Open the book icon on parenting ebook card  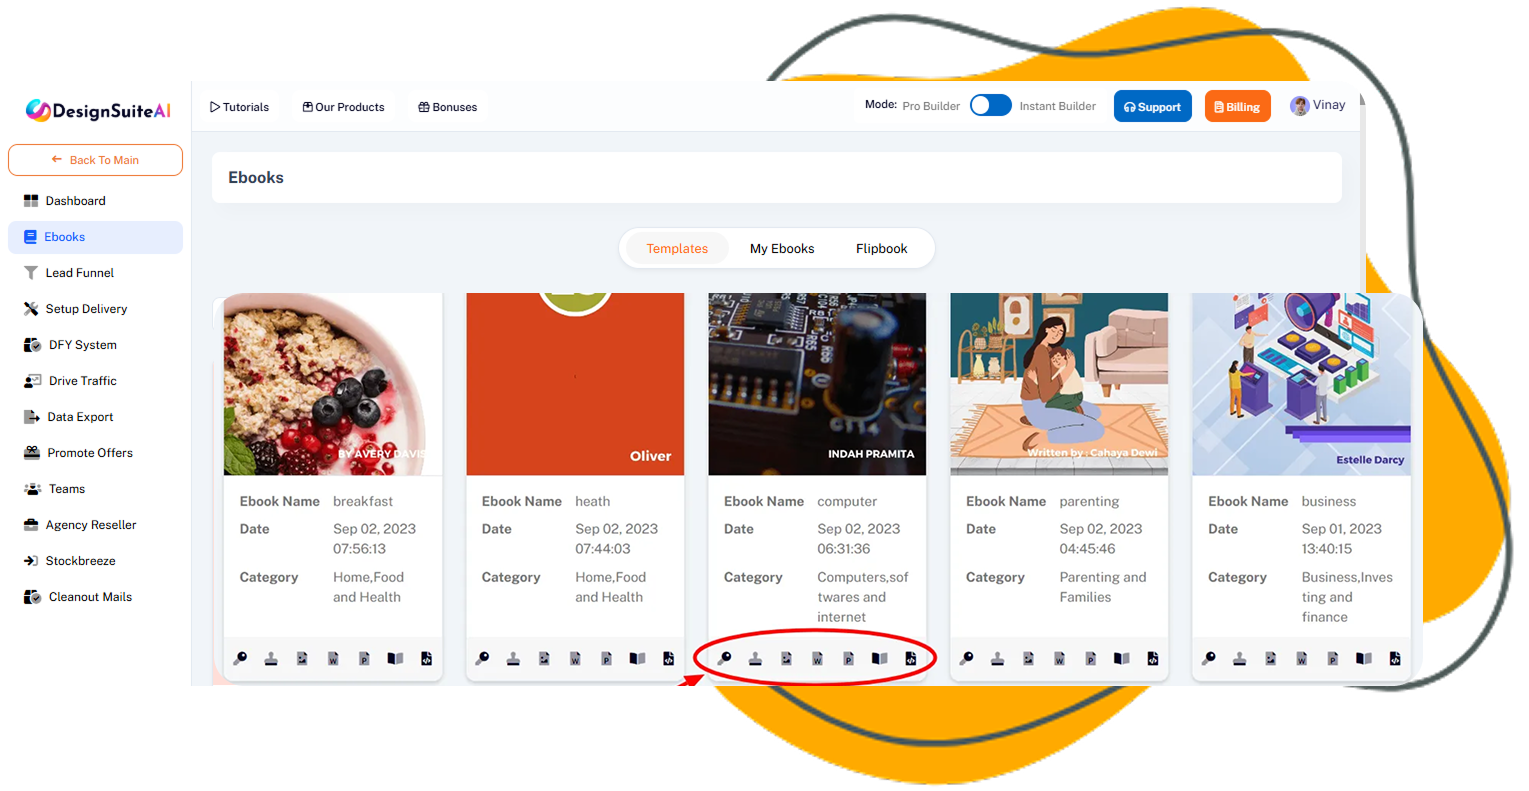tap(1121, 658)
